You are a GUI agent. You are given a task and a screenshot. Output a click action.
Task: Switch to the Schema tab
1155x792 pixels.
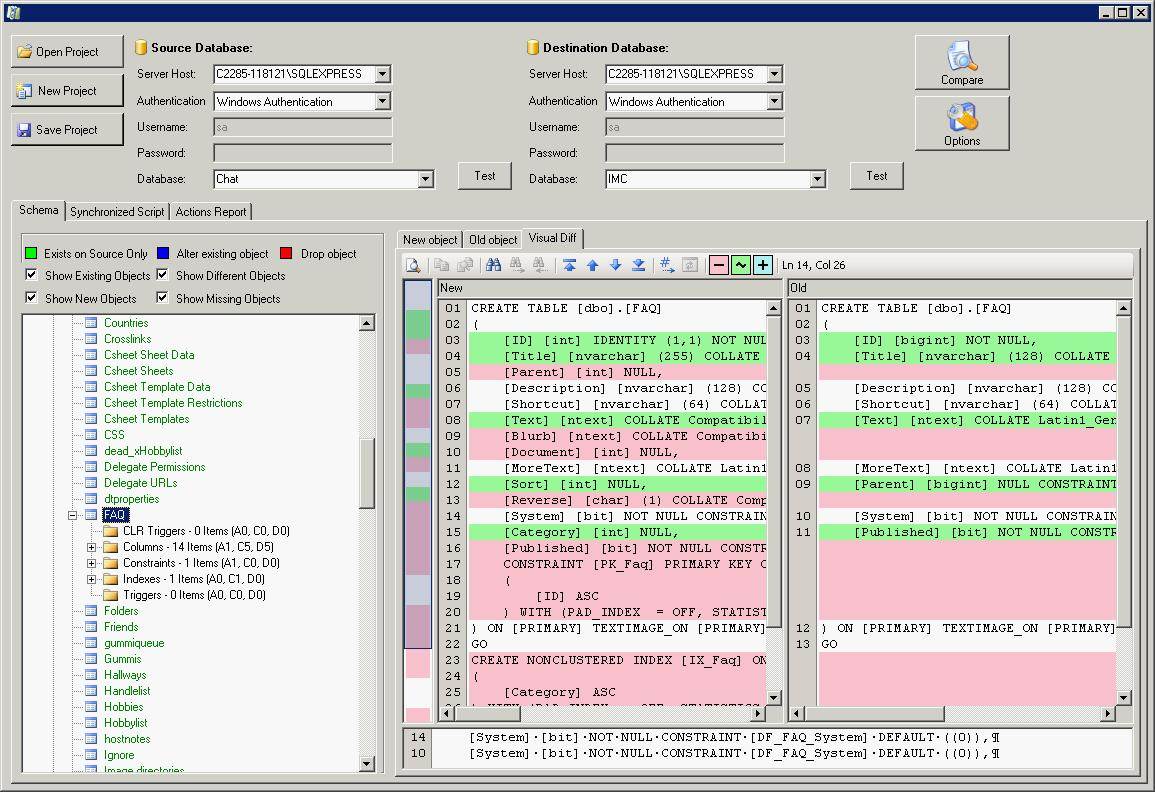(38, 210)
